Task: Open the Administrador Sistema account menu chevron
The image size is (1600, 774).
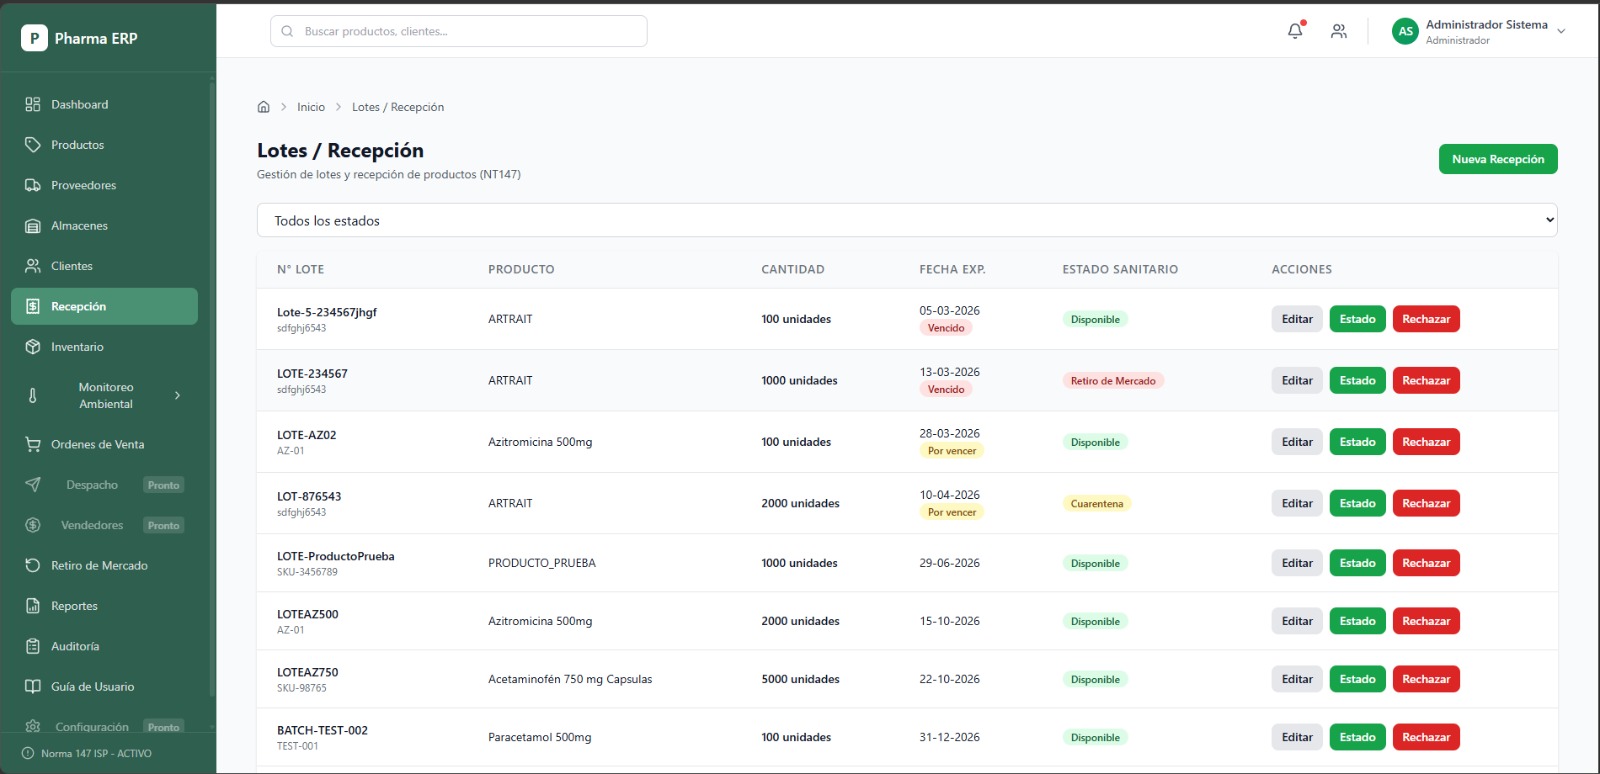Action: [x=1561, y=32]
